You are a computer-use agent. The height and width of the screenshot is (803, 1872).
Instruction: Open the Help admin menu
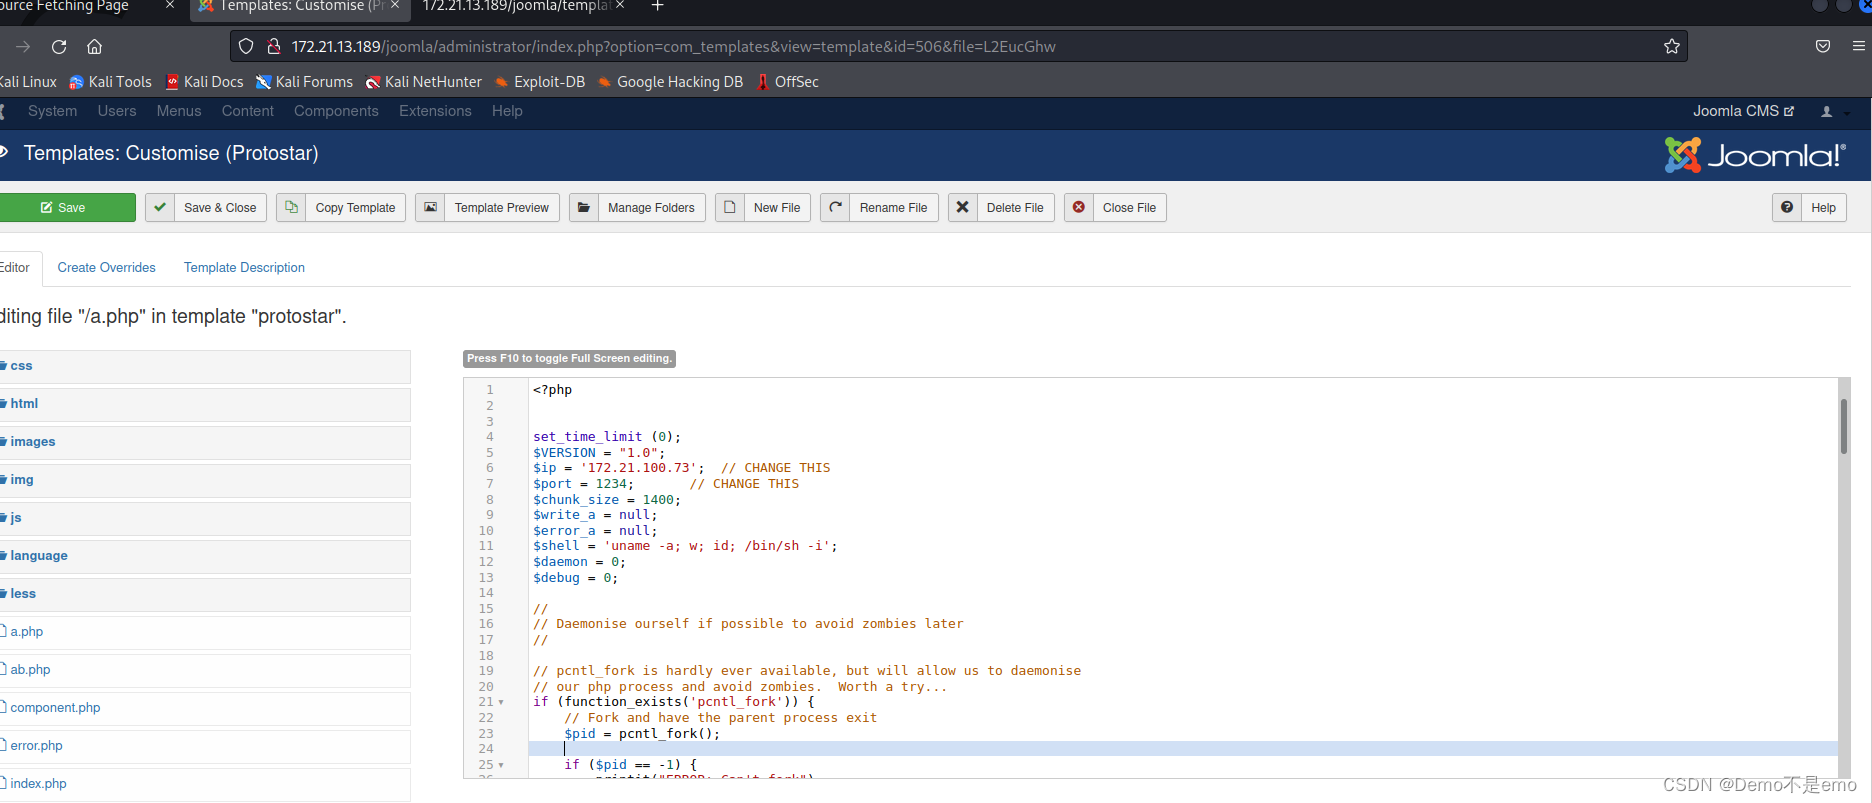tap(507, 111)
